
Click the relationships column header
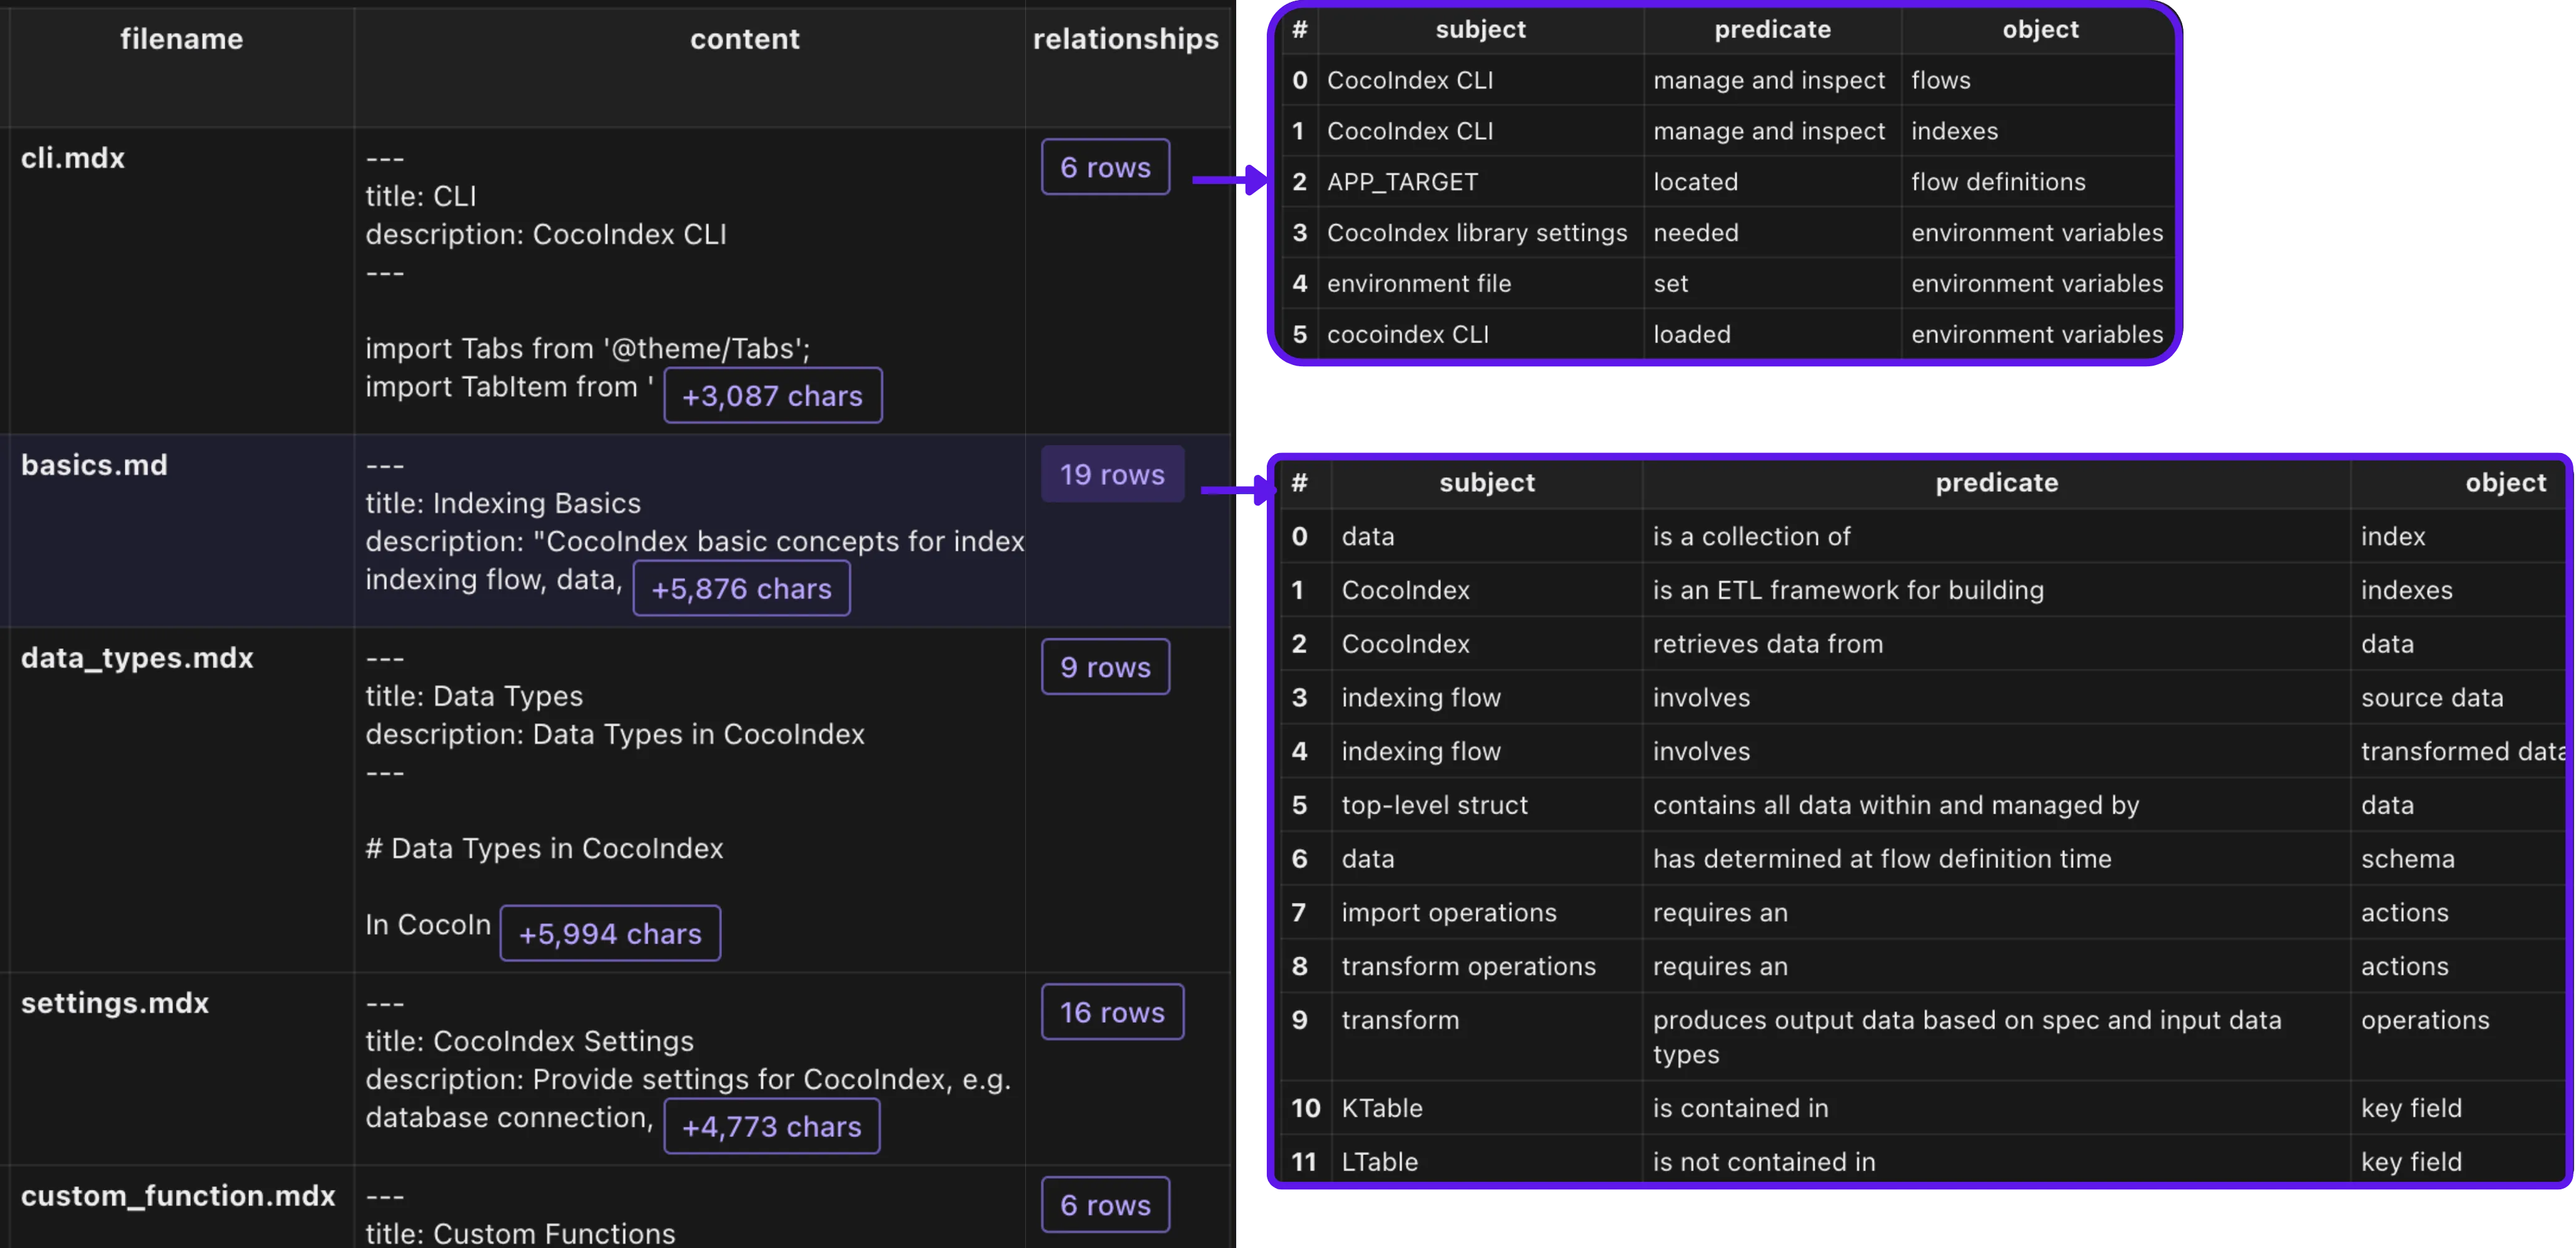coord(1125,39)
